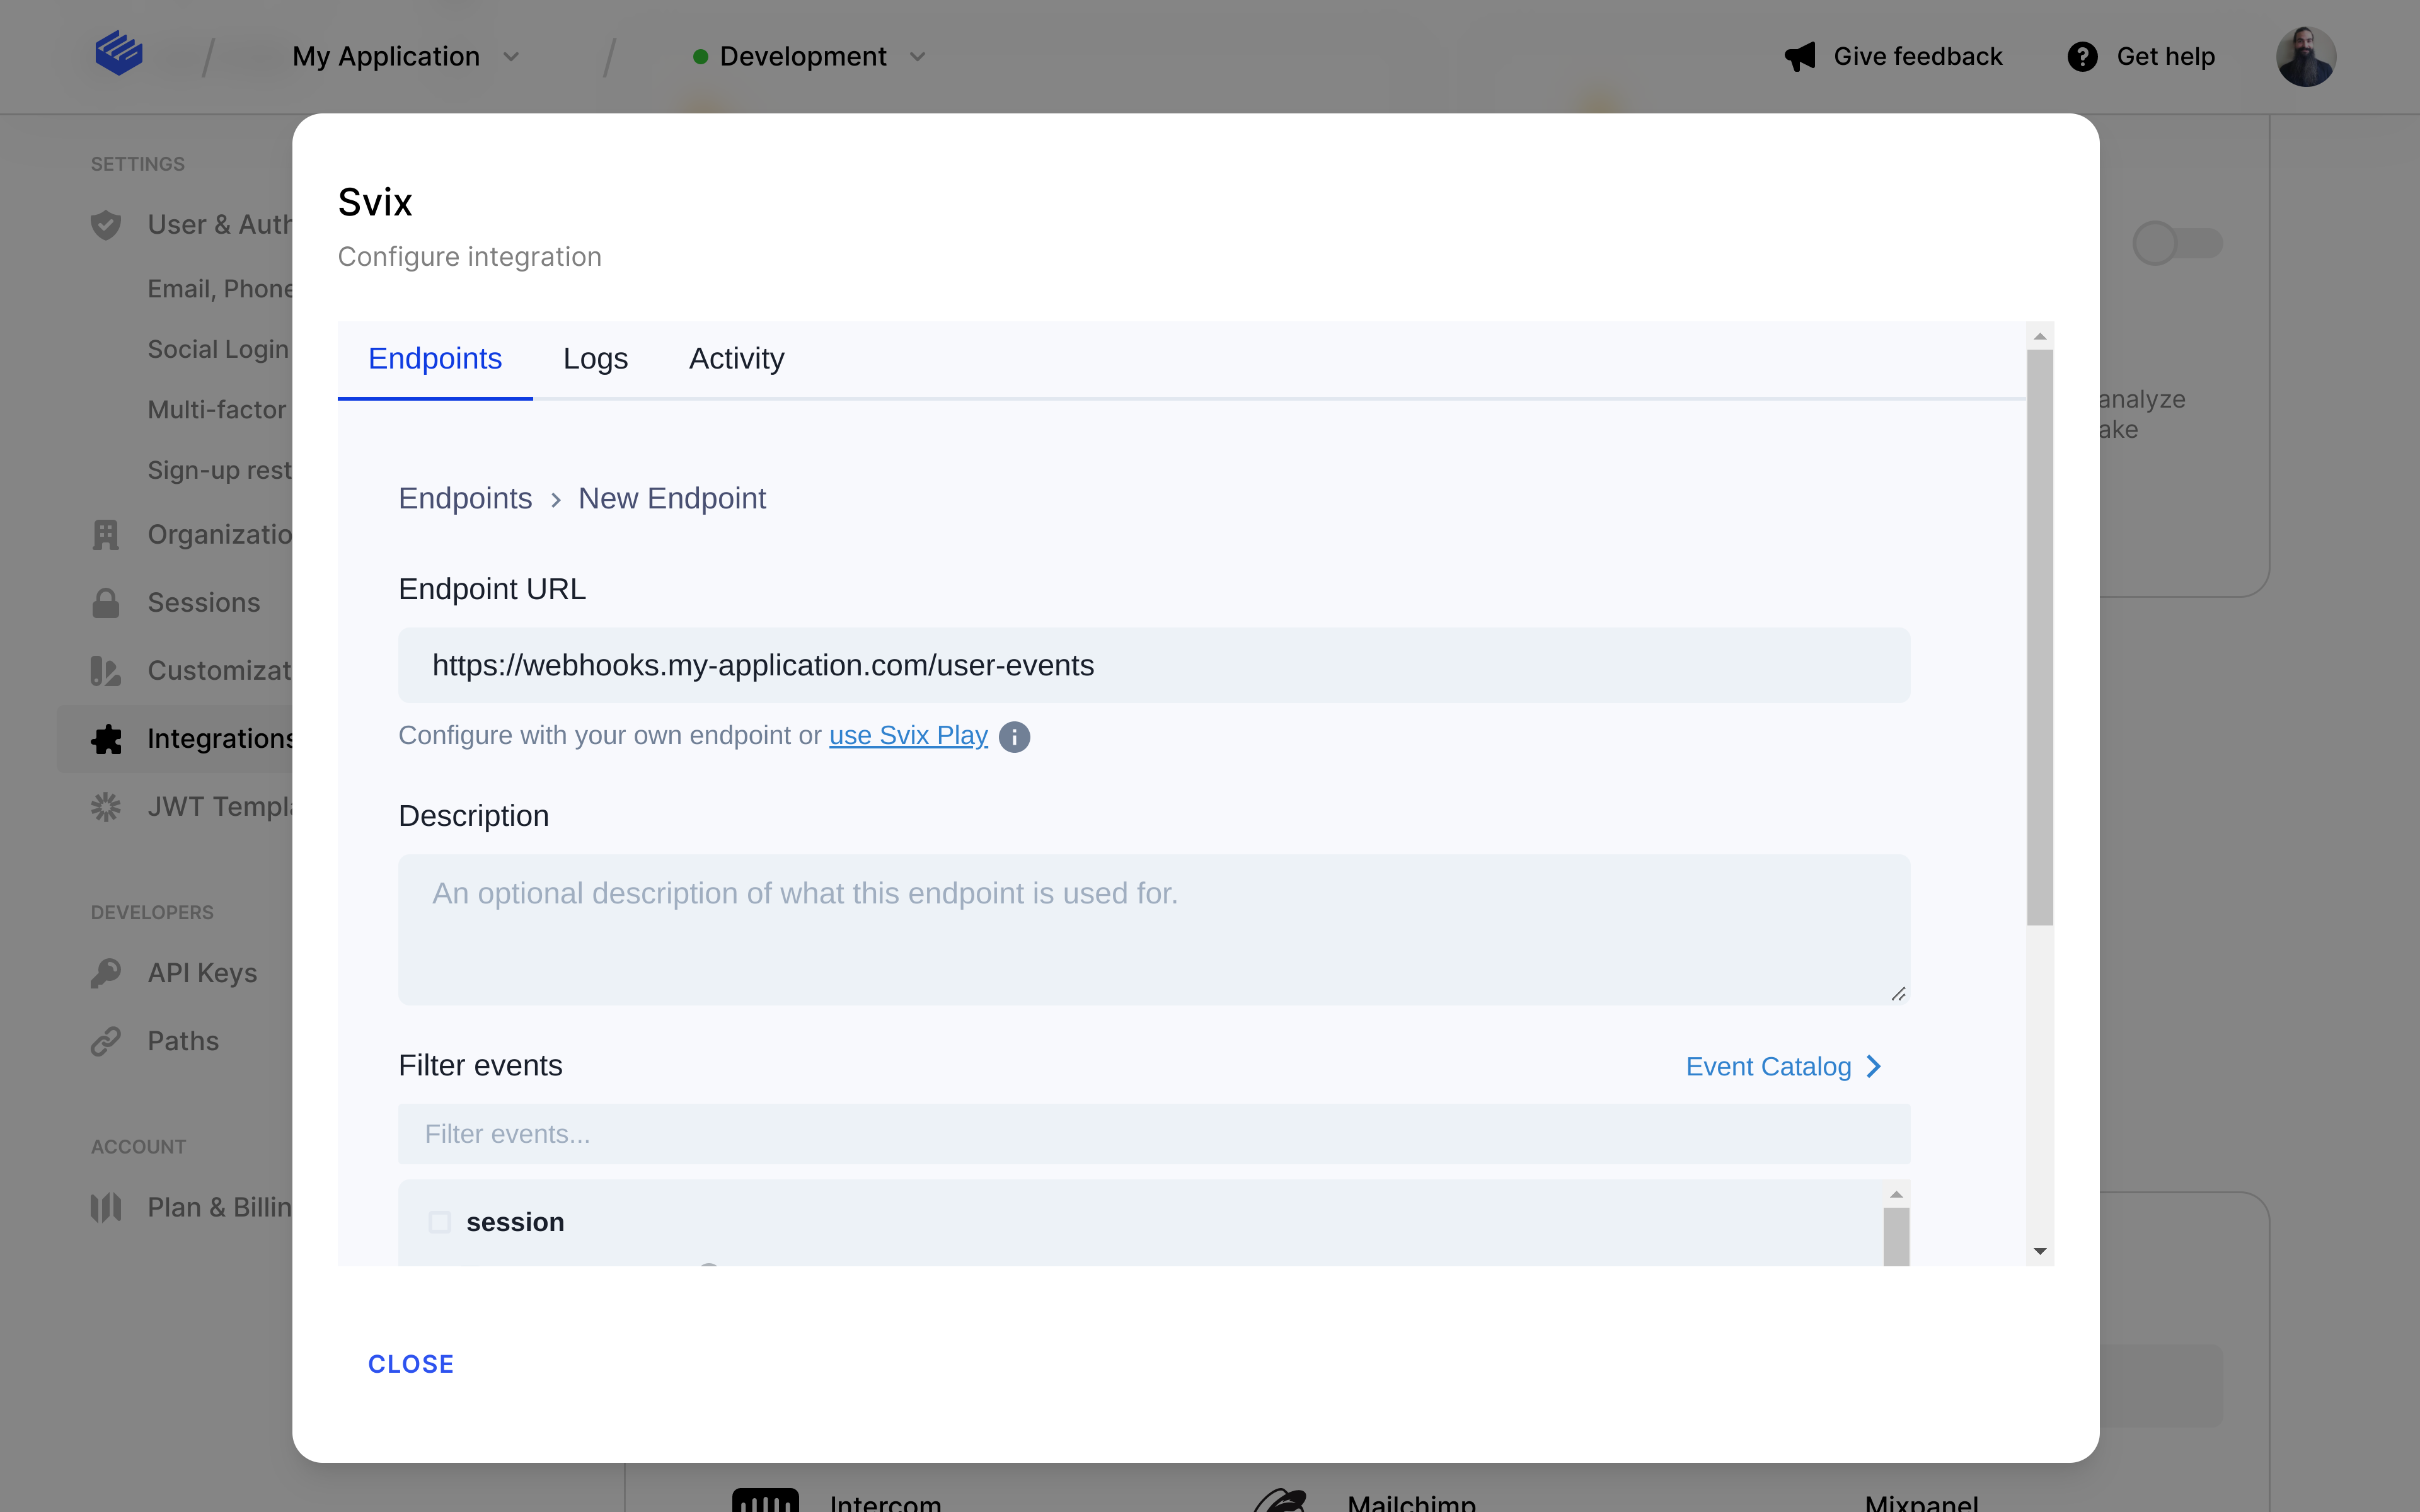
Task: Click the session event label
Action: click(x=515, y=1222)
